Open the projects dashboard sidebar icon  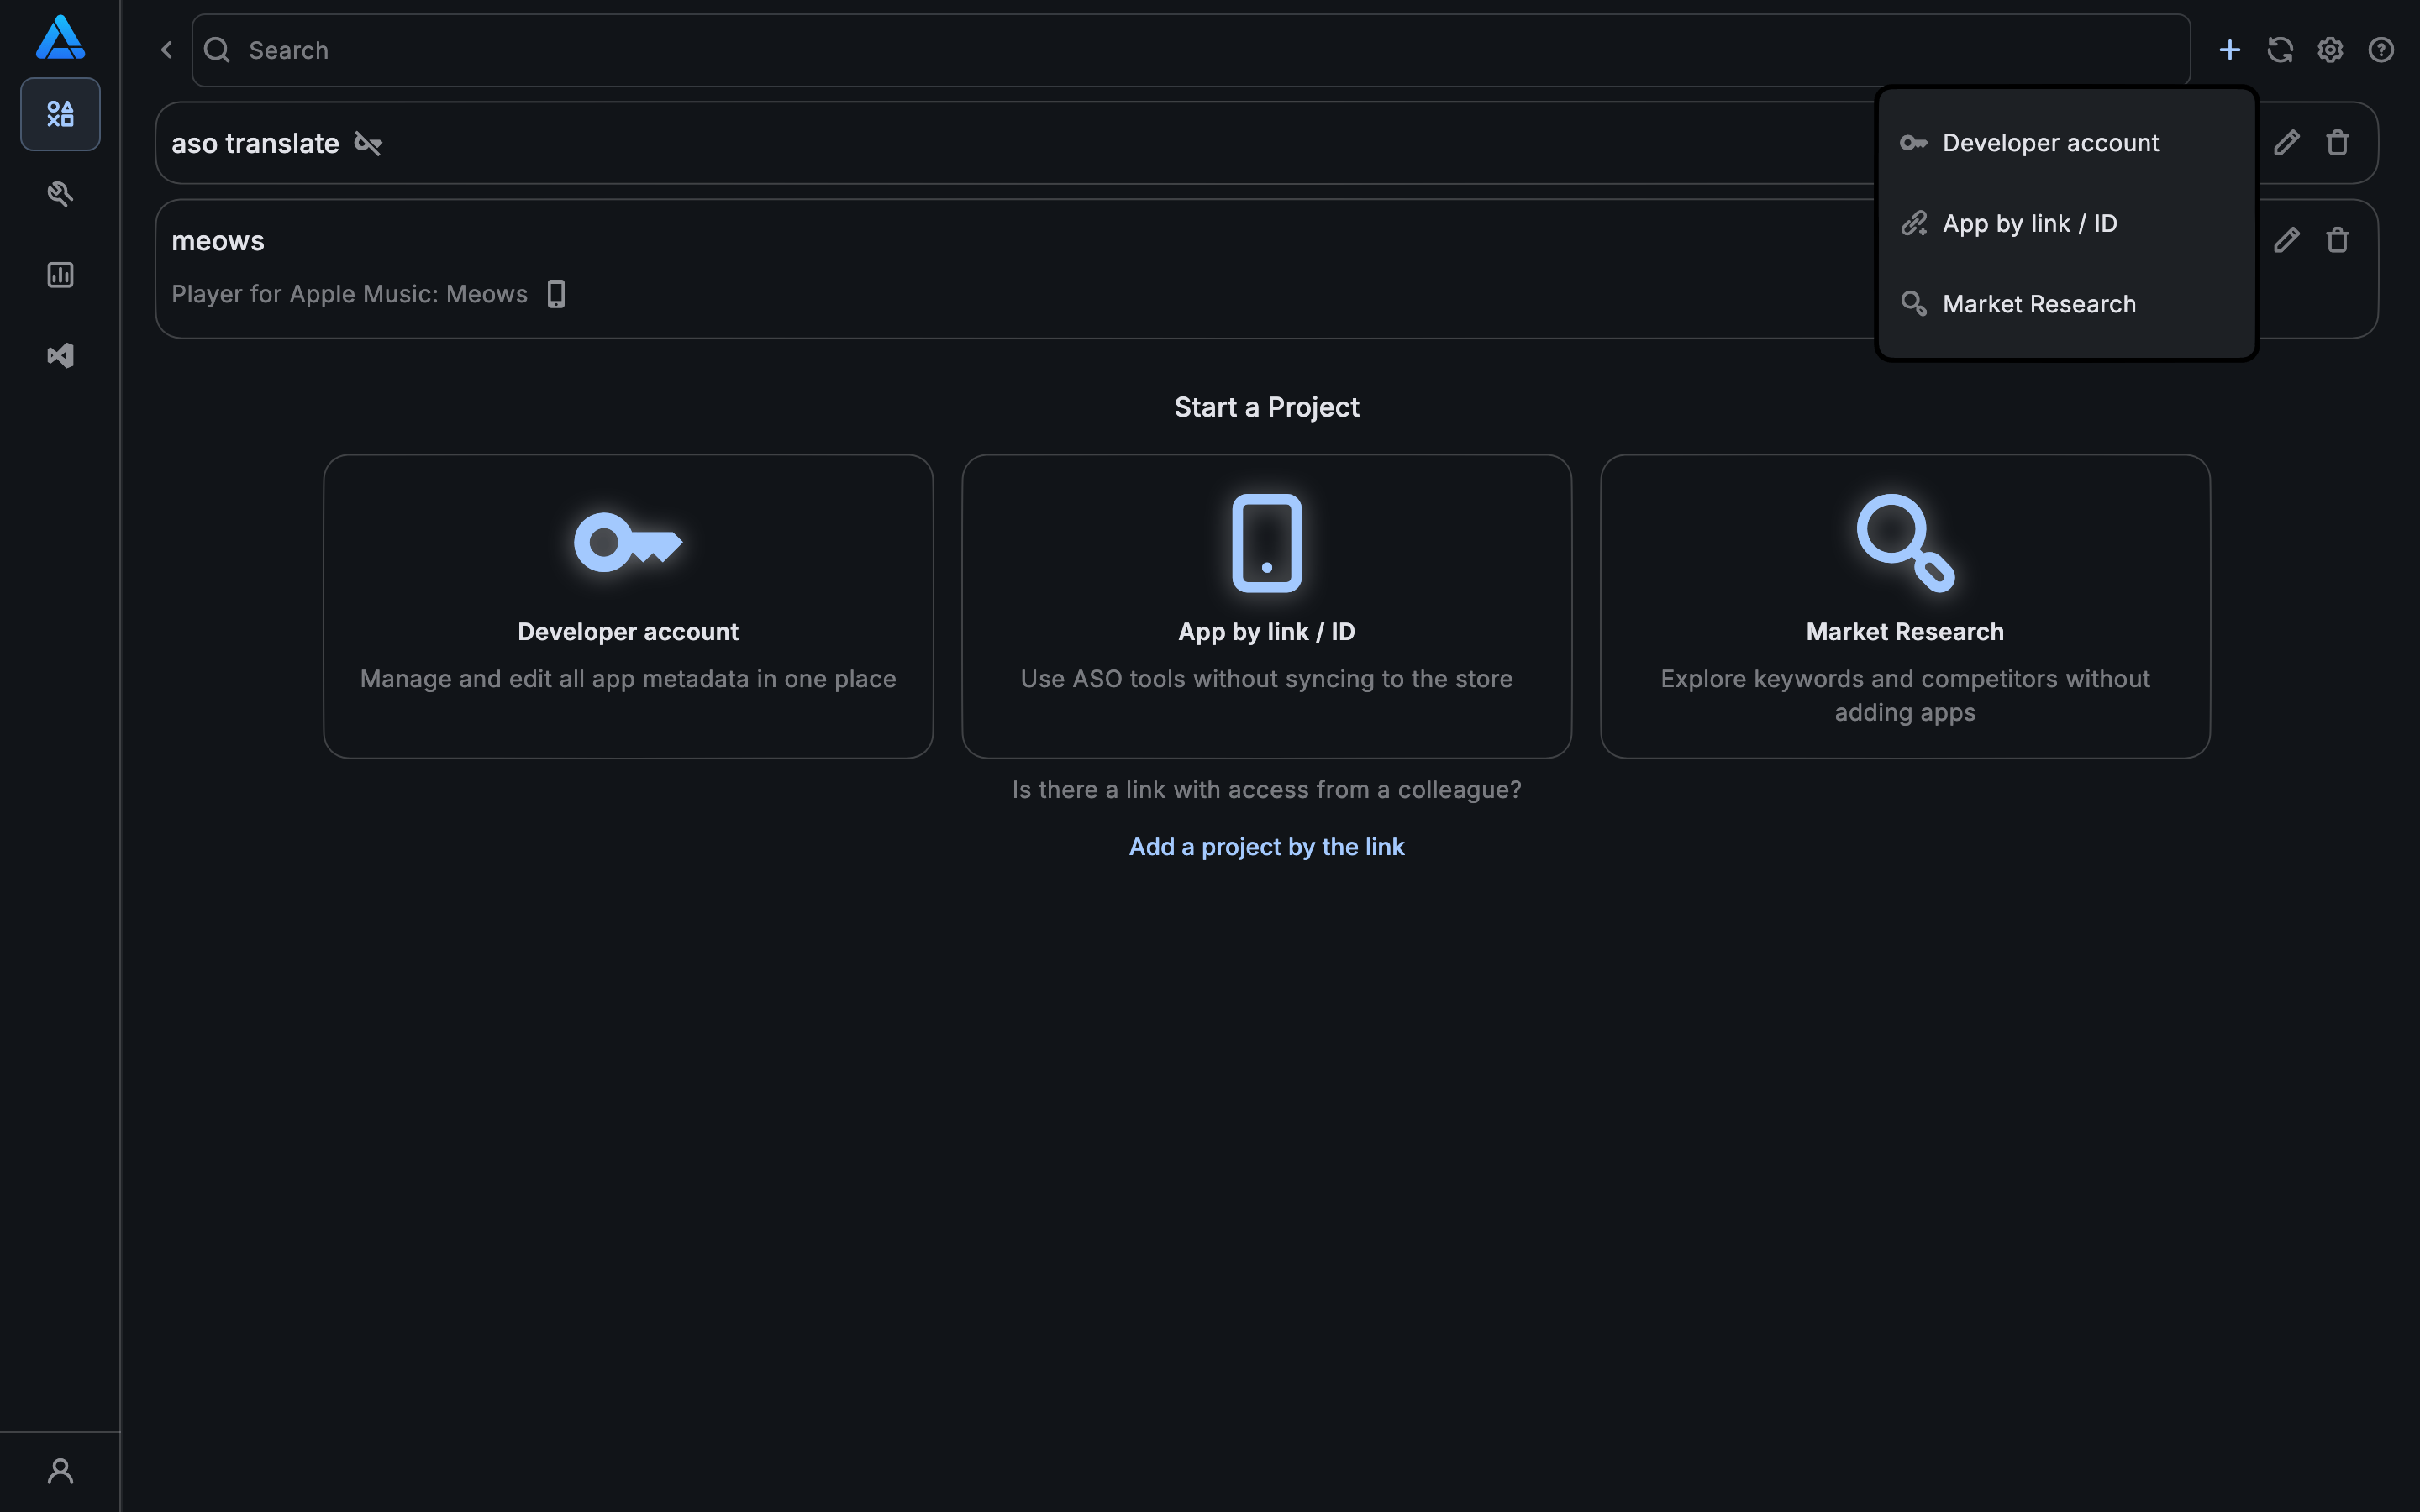click(60, 114)
